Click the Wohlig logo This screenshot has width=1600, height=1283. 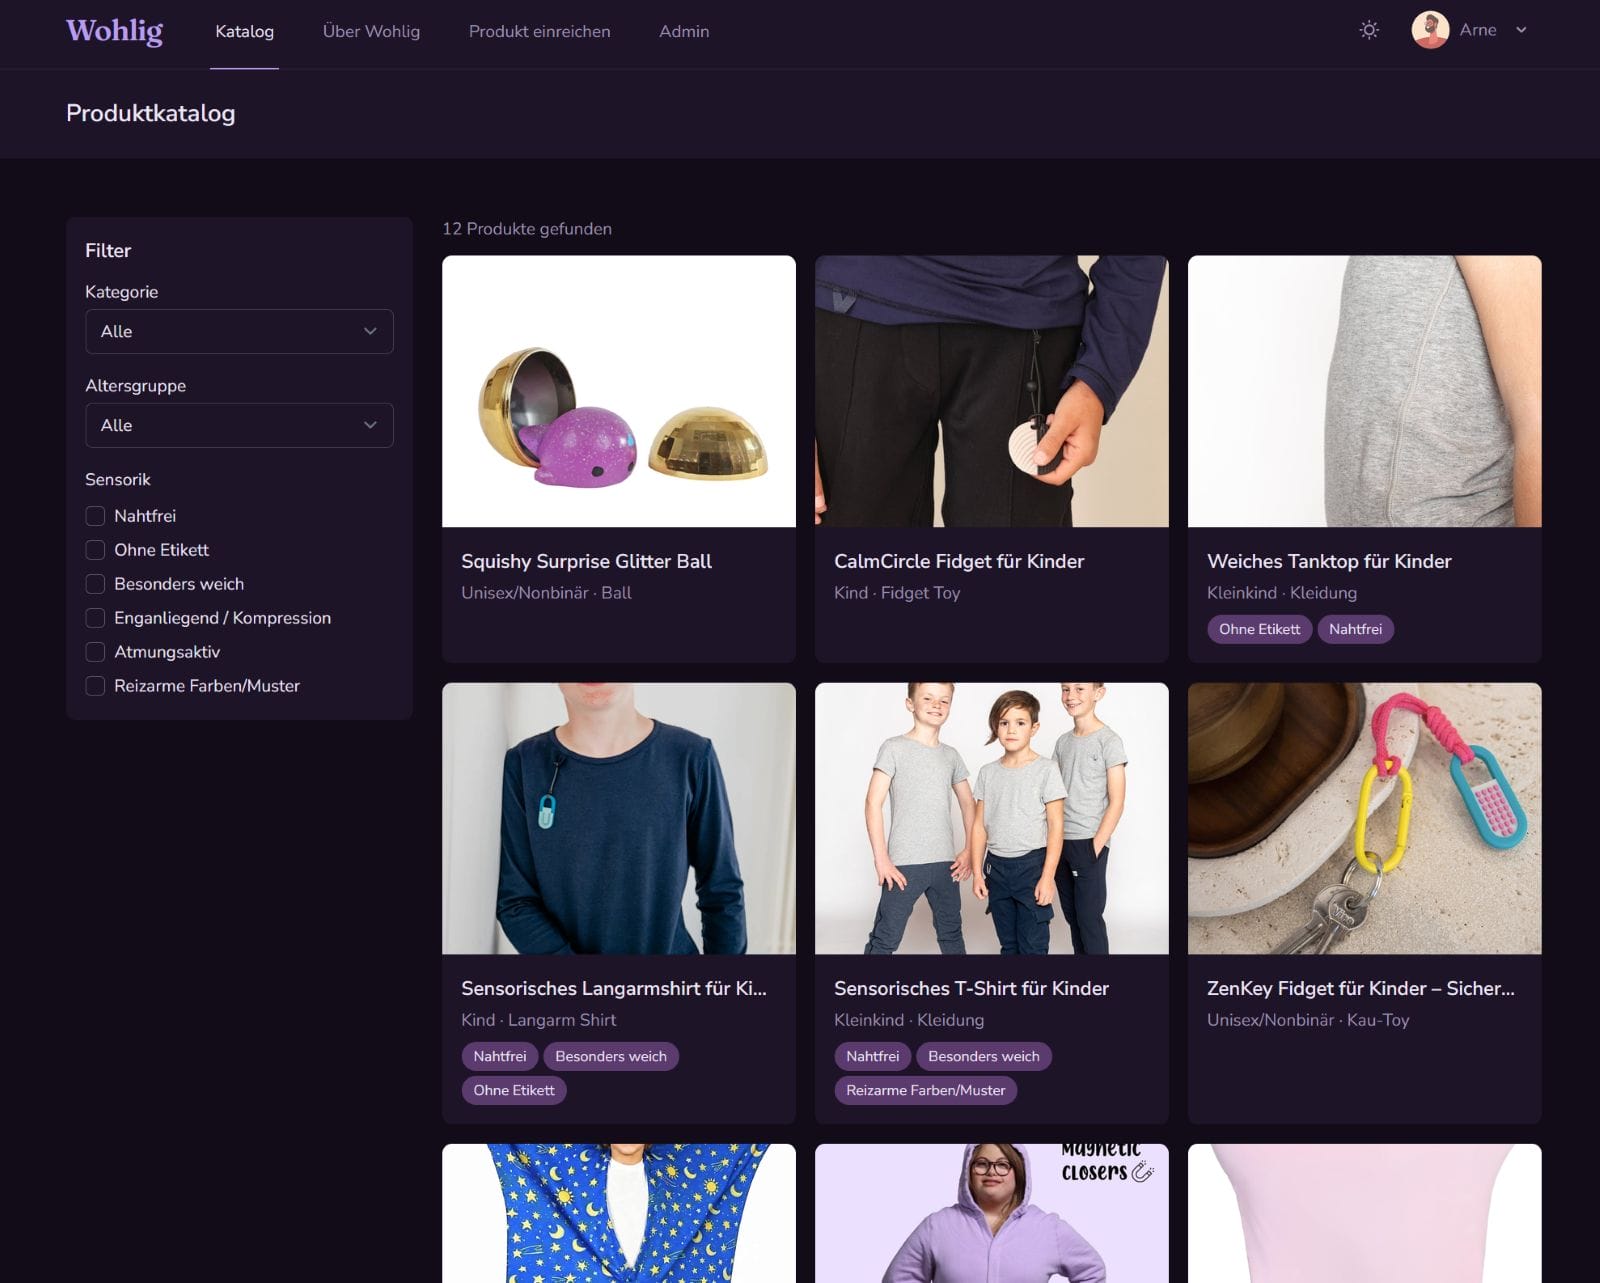tap(114, 31)
